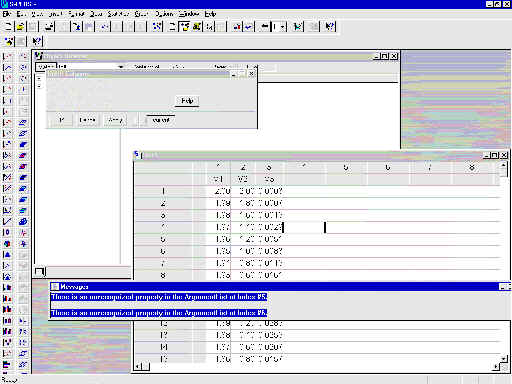Open the Options menu
Screen dimensions: 512x384
click(x=164, y=14)
